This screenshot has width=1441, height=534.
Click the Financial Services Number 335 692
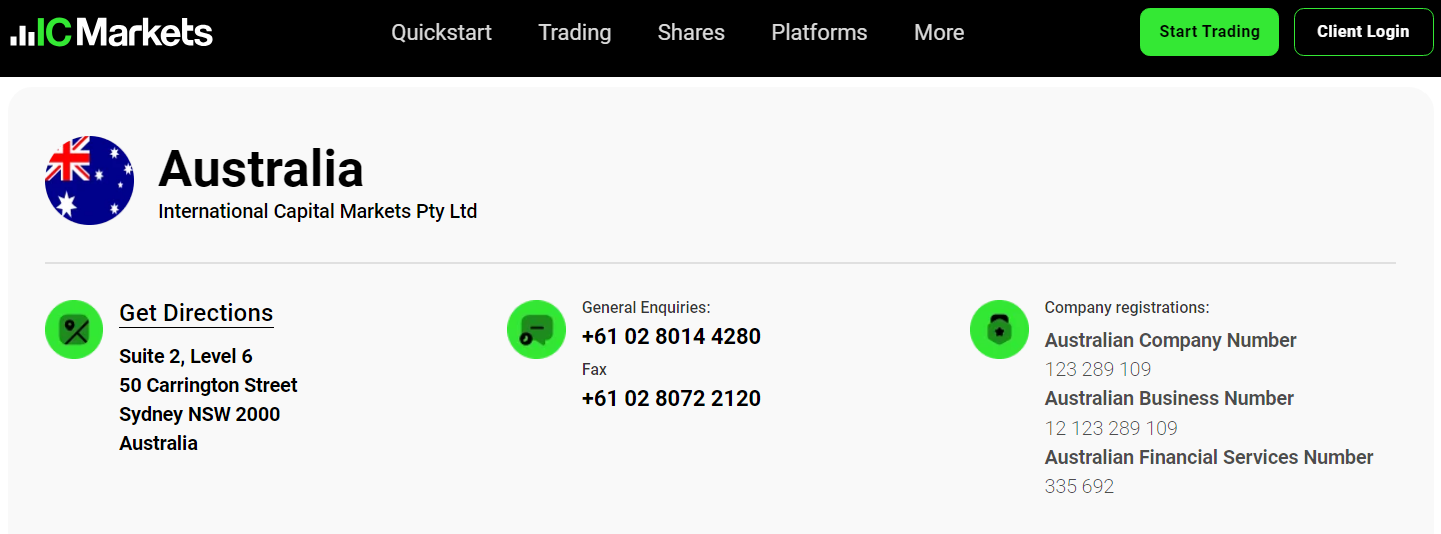[1079, 486]
